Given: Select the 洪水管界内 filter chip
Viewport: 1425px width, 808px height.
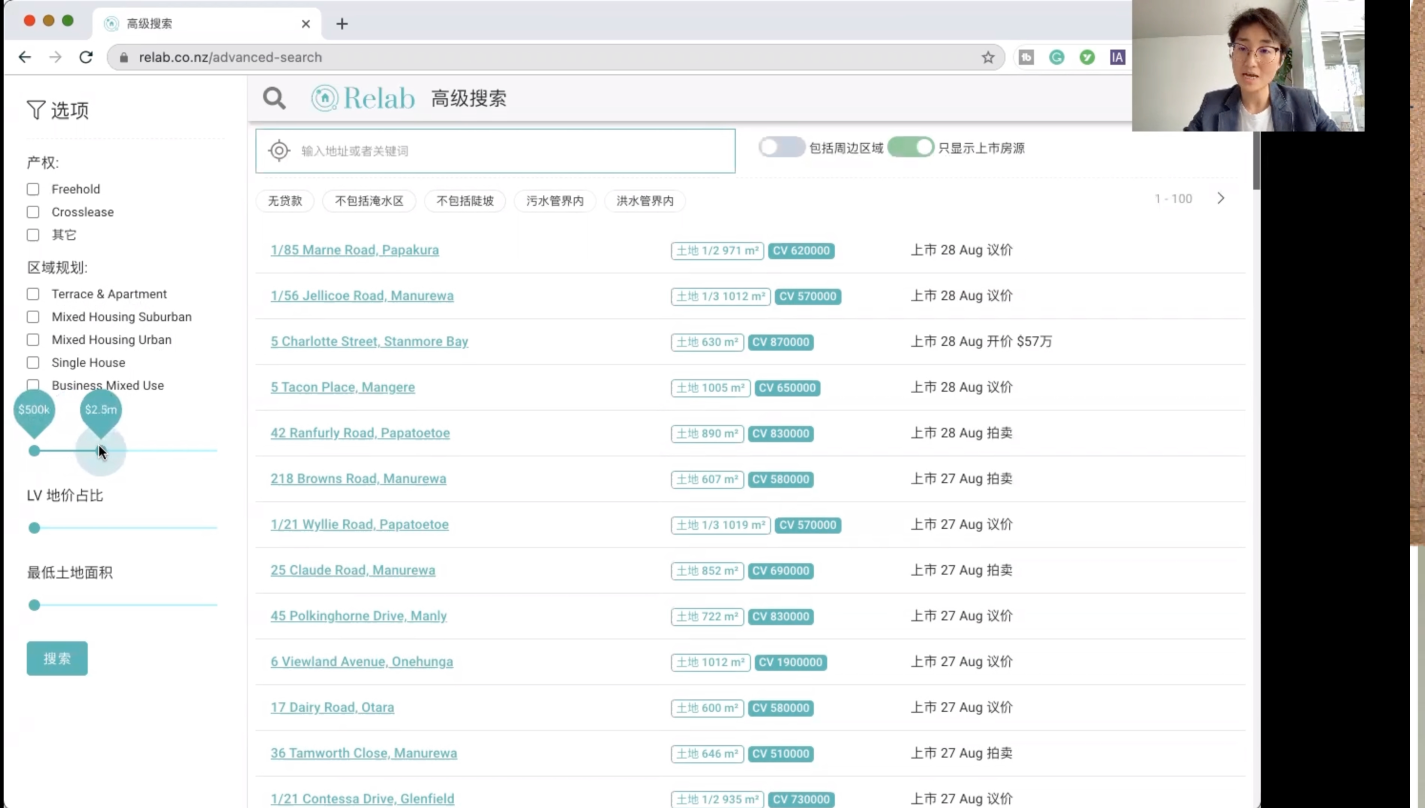Looking at the screenshot, I should [x=645, y=201].
